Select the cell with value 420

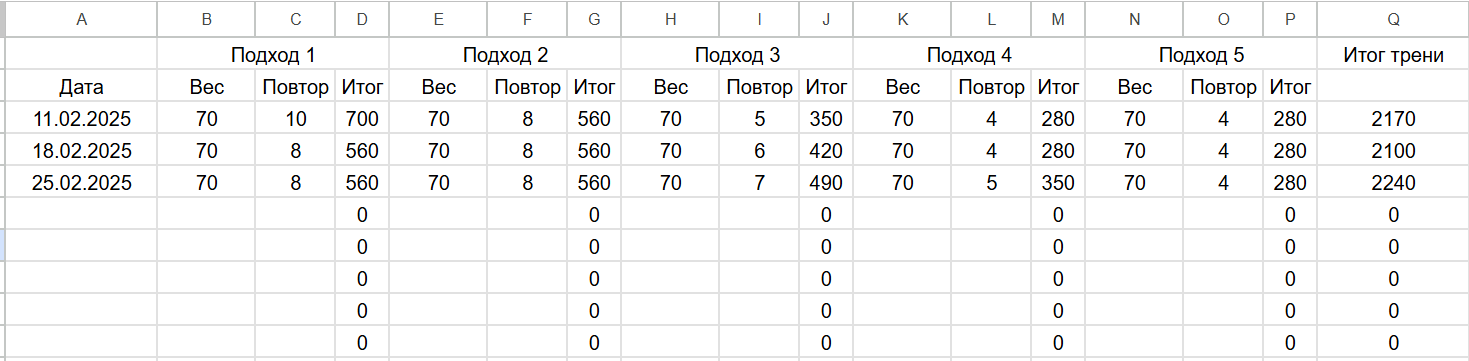click(825, 151)
